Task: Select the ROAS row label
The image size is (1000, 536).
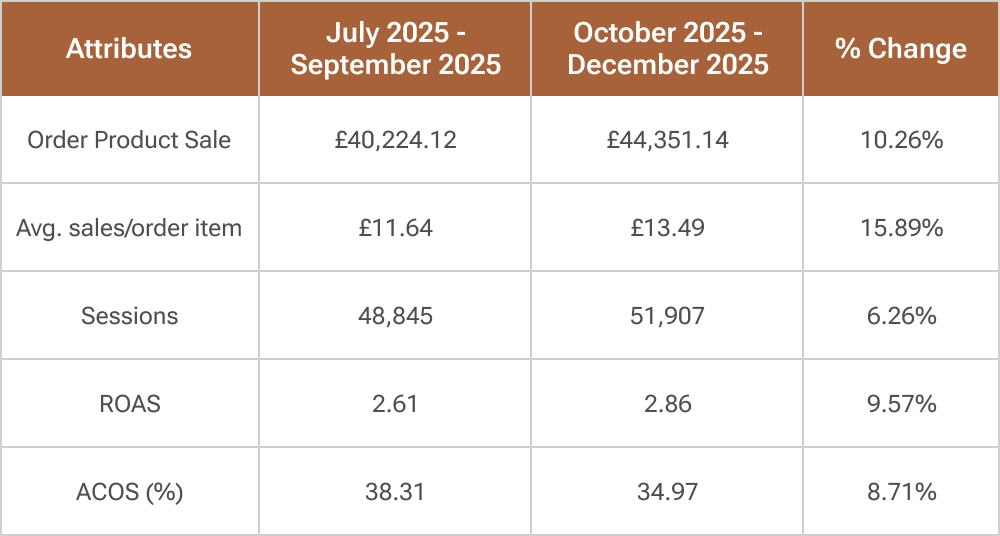Action: (x=129, y=404)
